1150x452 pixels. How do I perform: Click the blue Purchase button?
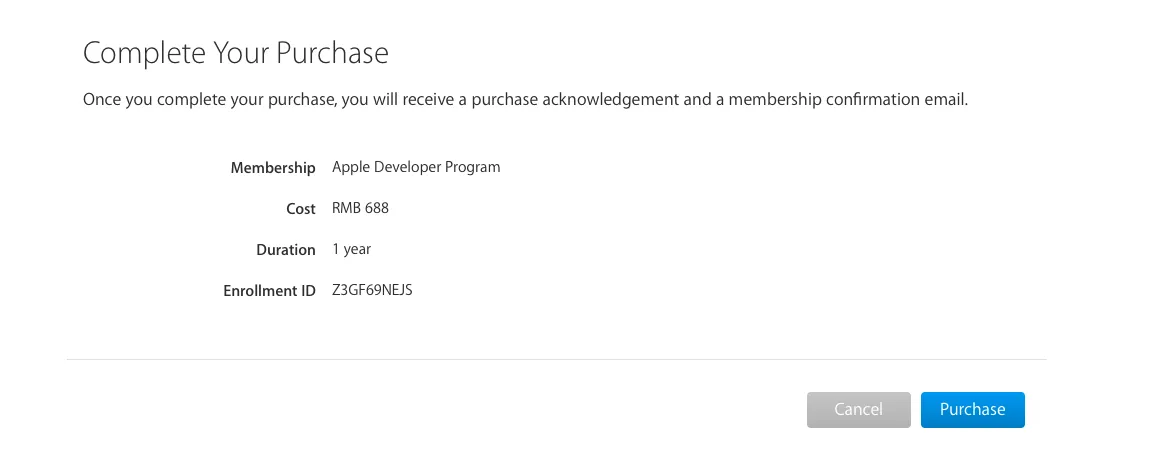(973, 409)
